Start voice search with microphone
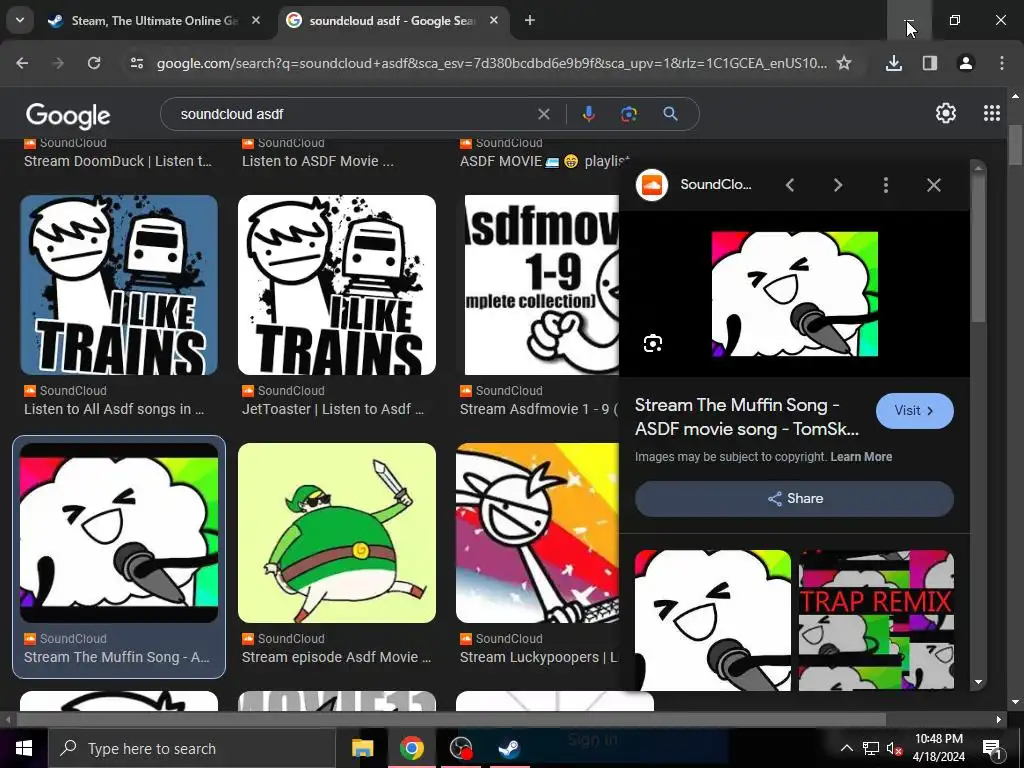1024x768 pixels. tap(588, 114)
